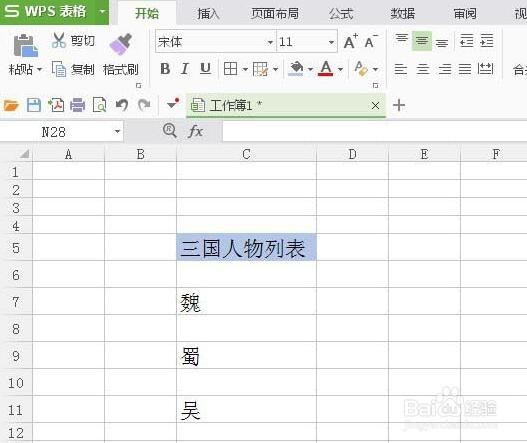This screenshot has width=527, height=443.
Task: Toggle Bold formatting
Action: point(165,69)
